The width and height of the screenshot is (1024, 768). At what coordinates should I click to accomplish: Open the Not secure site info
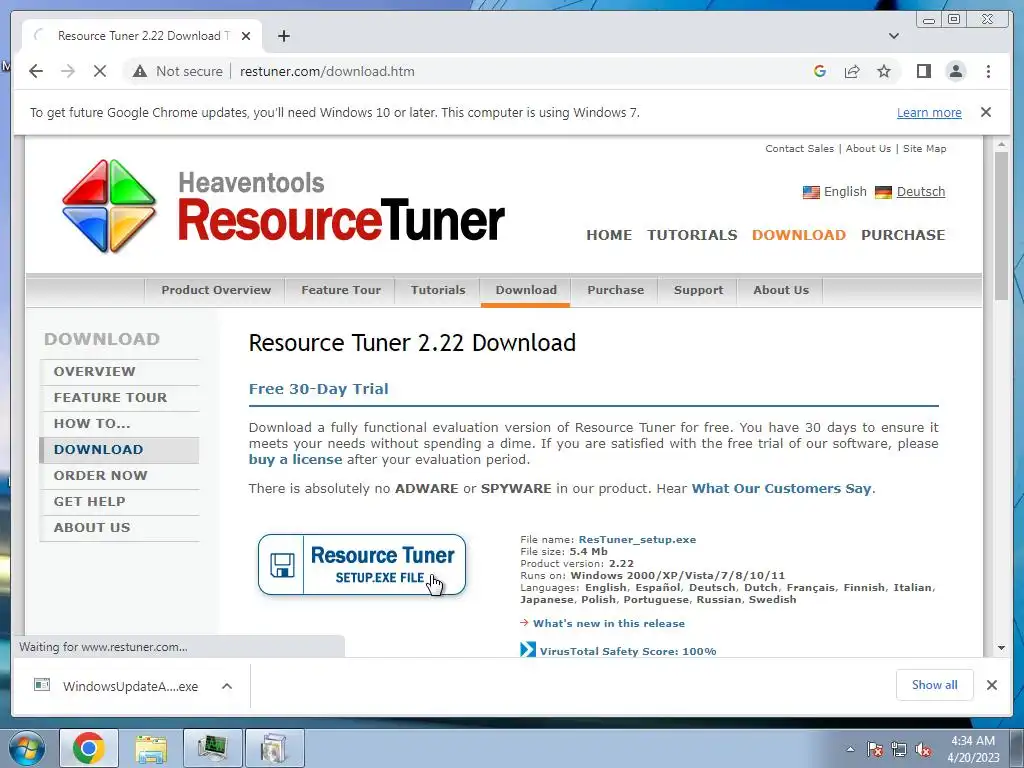coord(178,71)
